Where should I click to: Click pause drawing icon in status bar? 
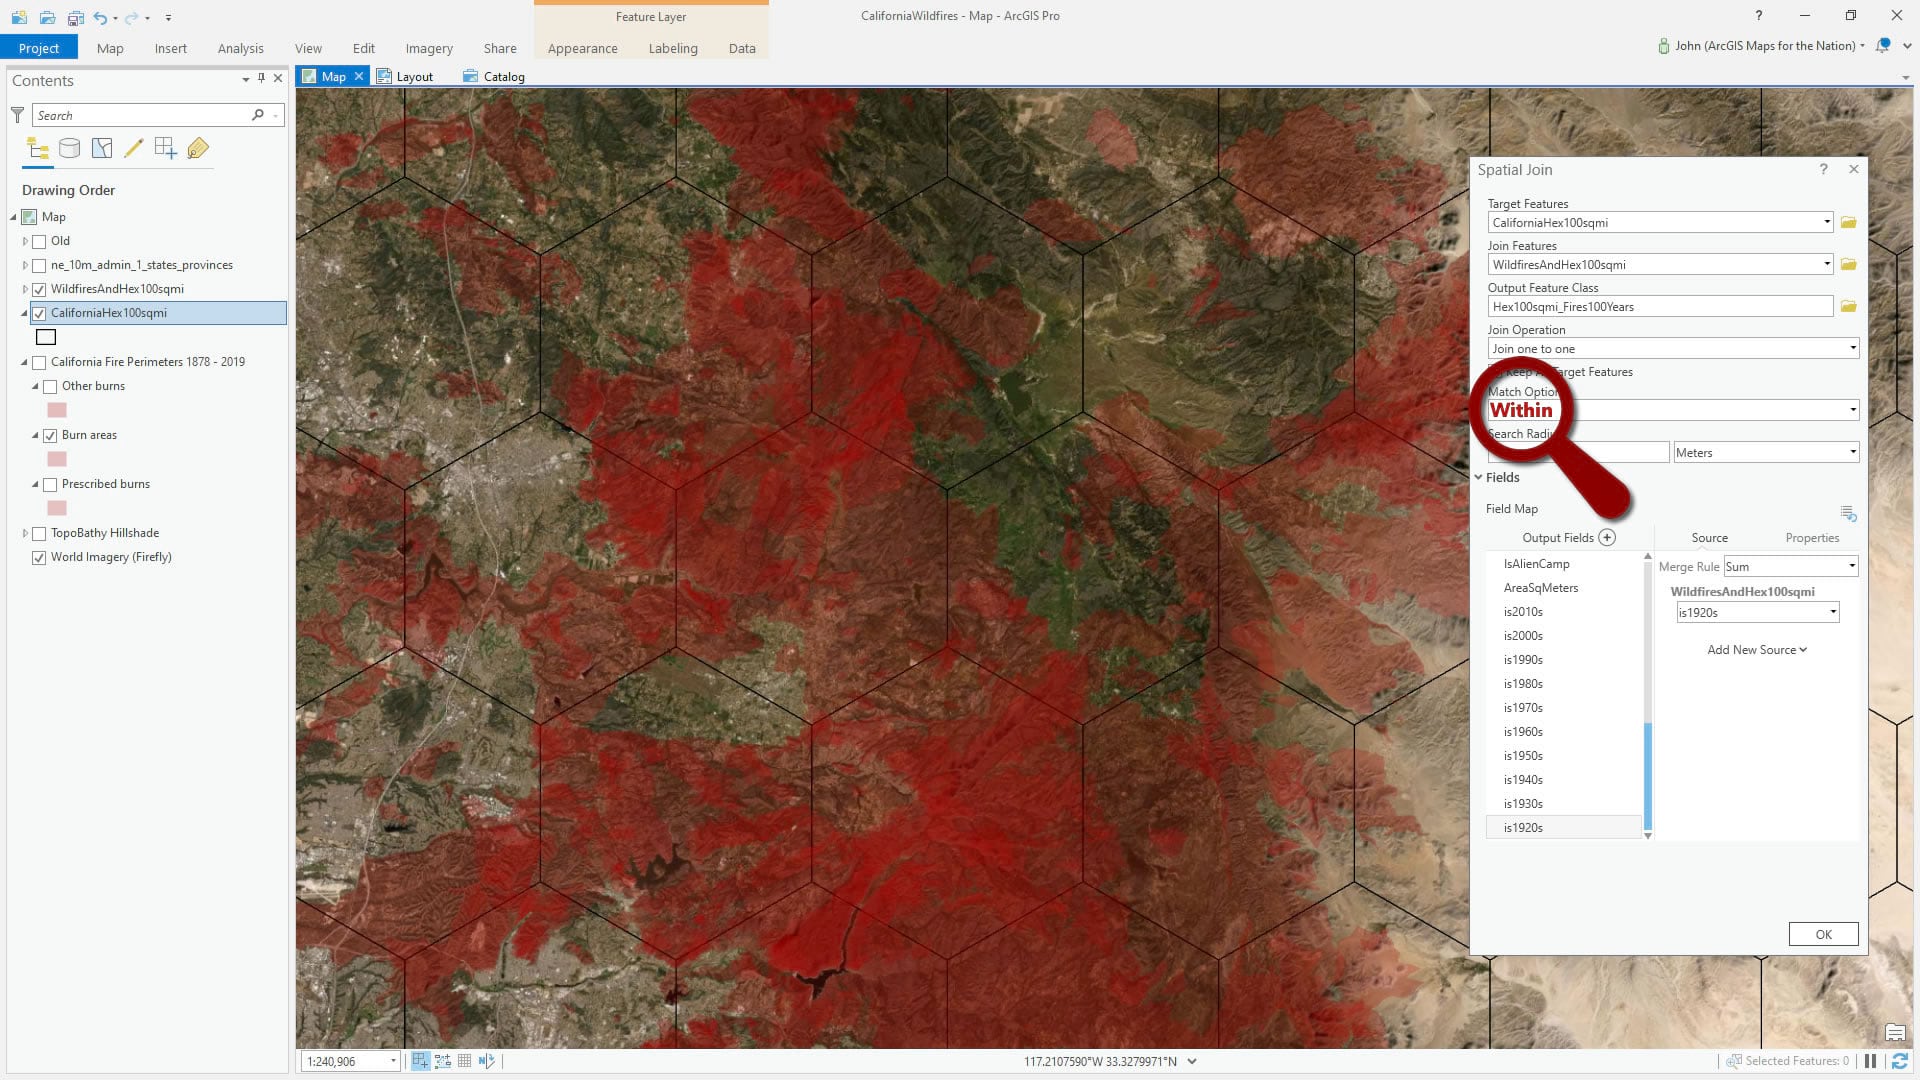coord(1870,1061)
